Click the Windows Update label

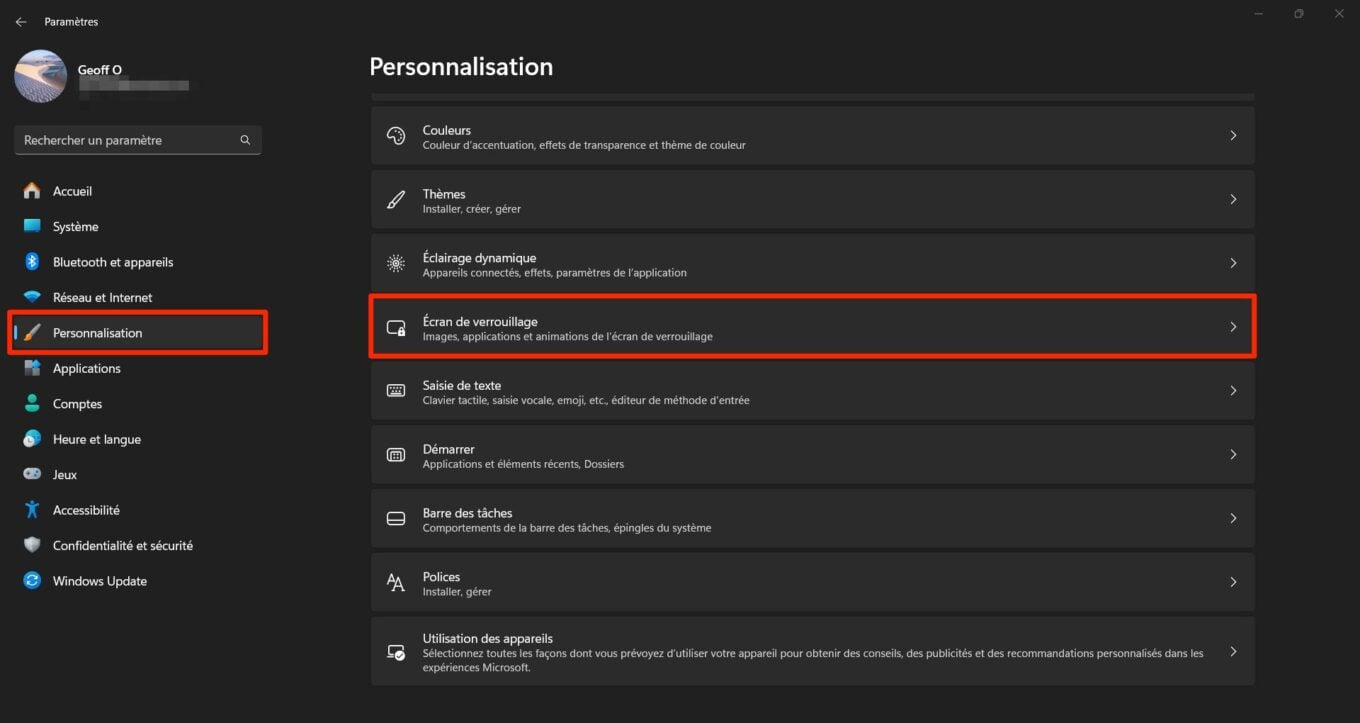100,581
